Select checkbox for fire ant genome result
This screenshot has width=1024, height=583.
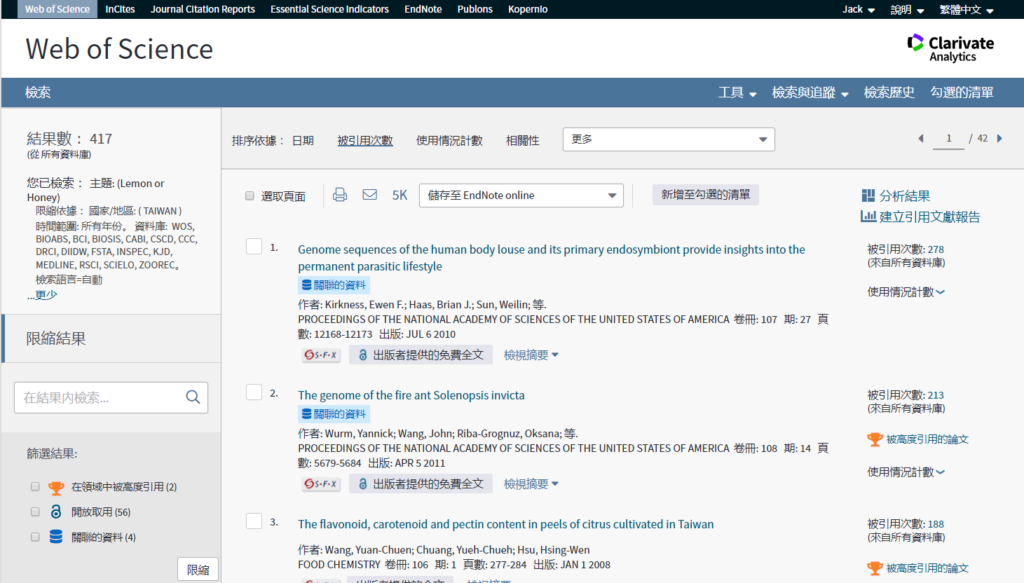(x=254, y=392)
